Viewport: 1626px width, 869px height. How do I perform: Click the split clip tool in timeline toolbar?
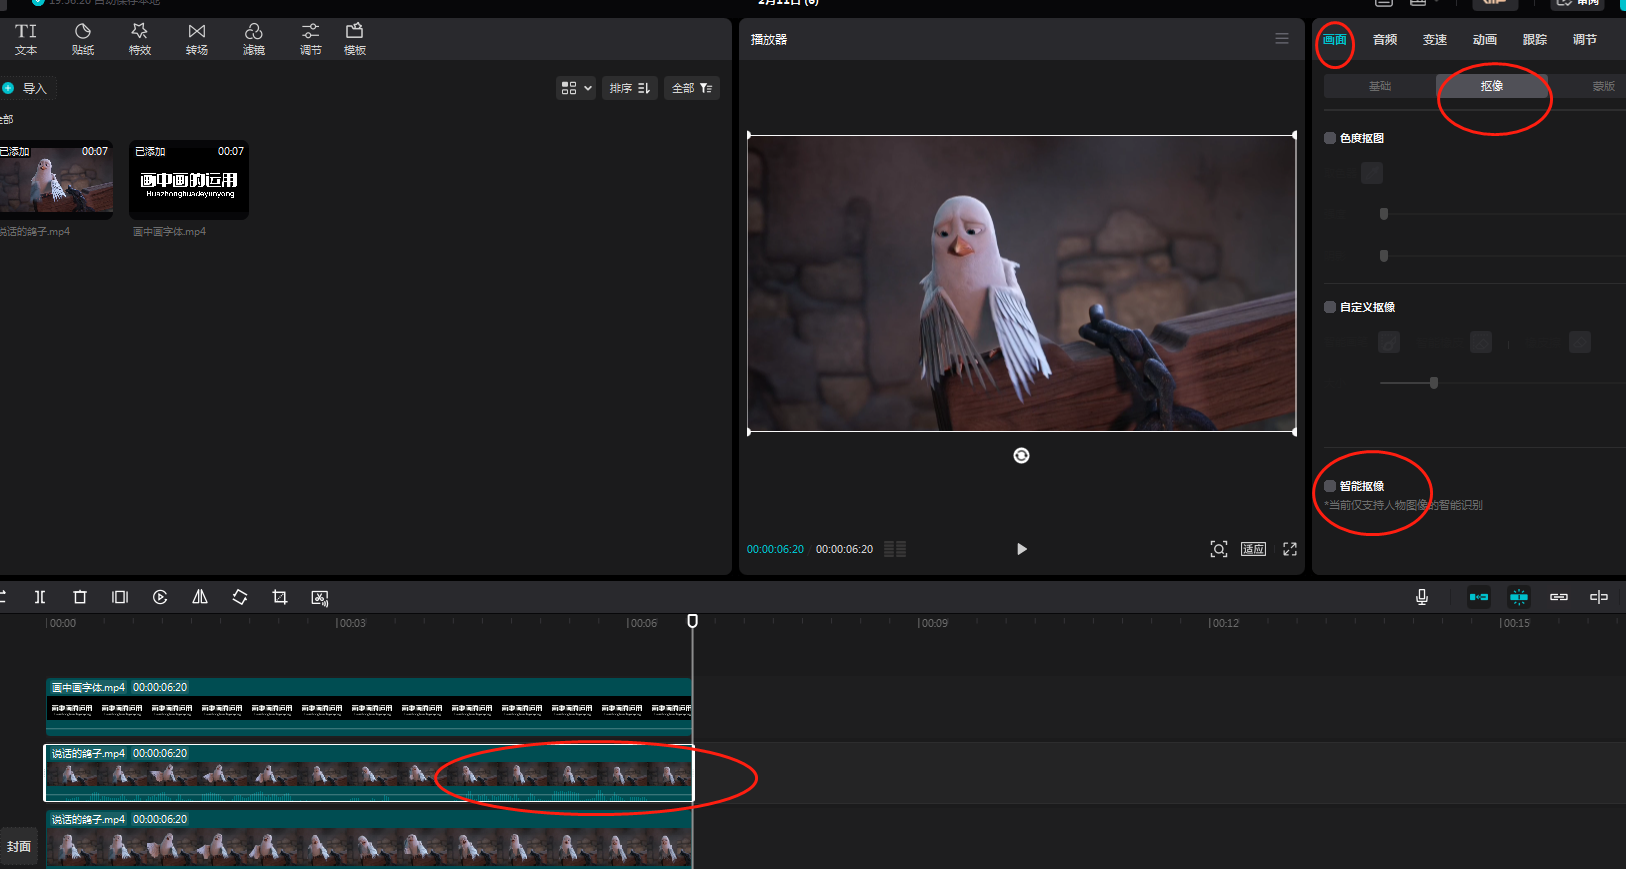40,597
